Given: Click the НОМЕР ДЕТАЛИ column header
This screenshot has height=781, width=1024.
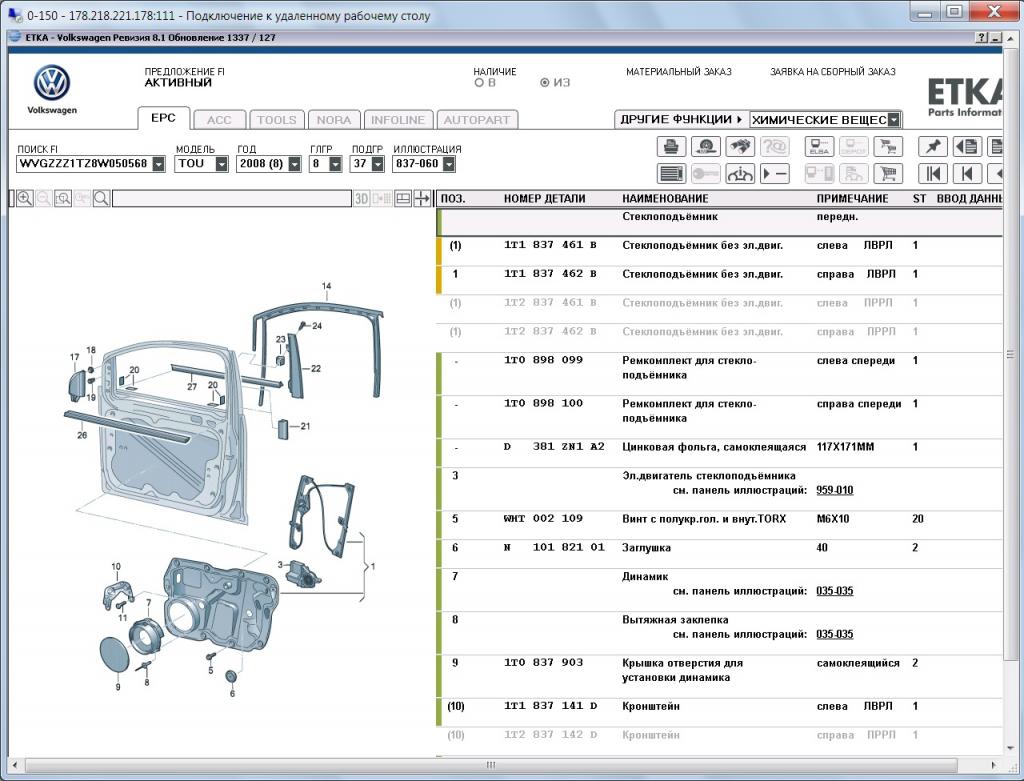Looking at the screenshot, I should 545,199.
